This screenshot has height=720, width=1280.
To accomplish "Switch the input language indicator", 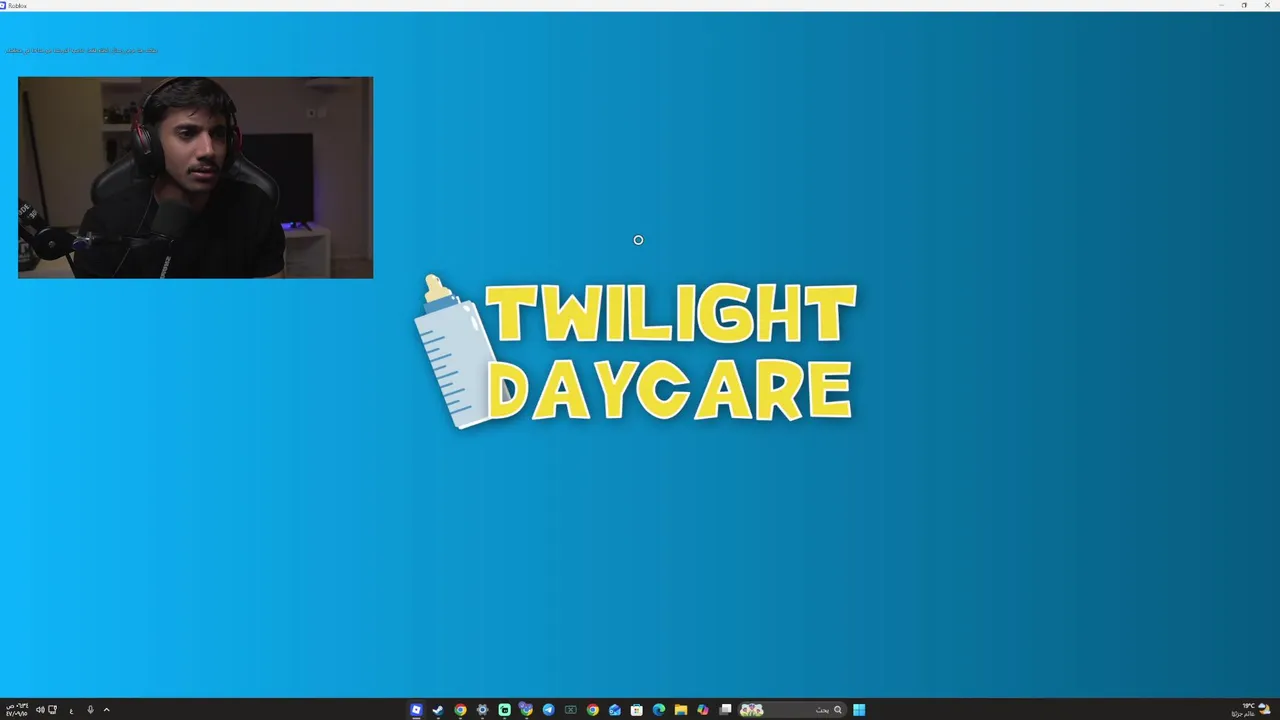I will [x=71, y=711].
